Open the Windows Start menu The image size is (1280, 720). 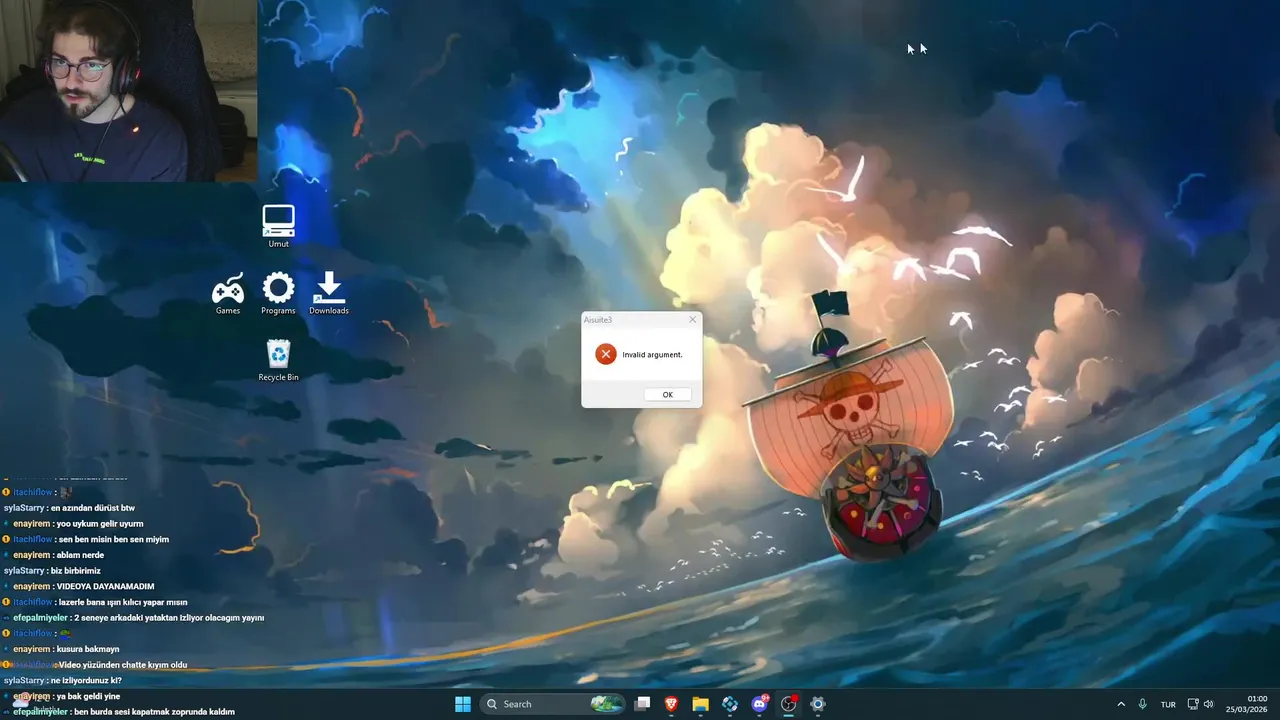pos(463,704)
